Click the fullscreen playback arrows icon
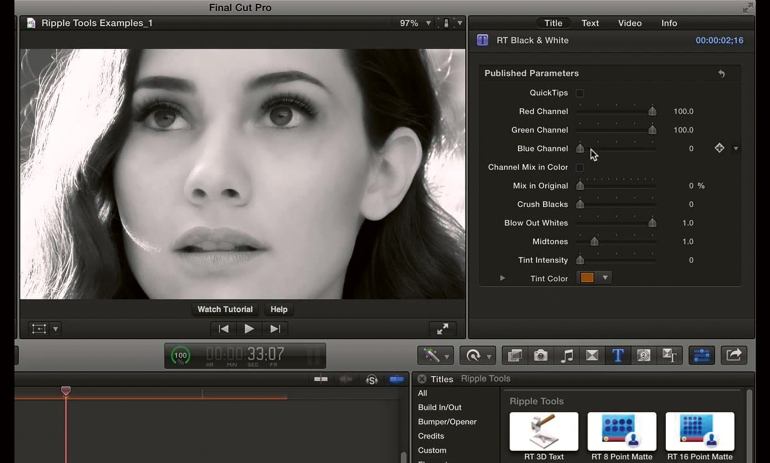The image size is (770, 463). [x=442, y=328]
